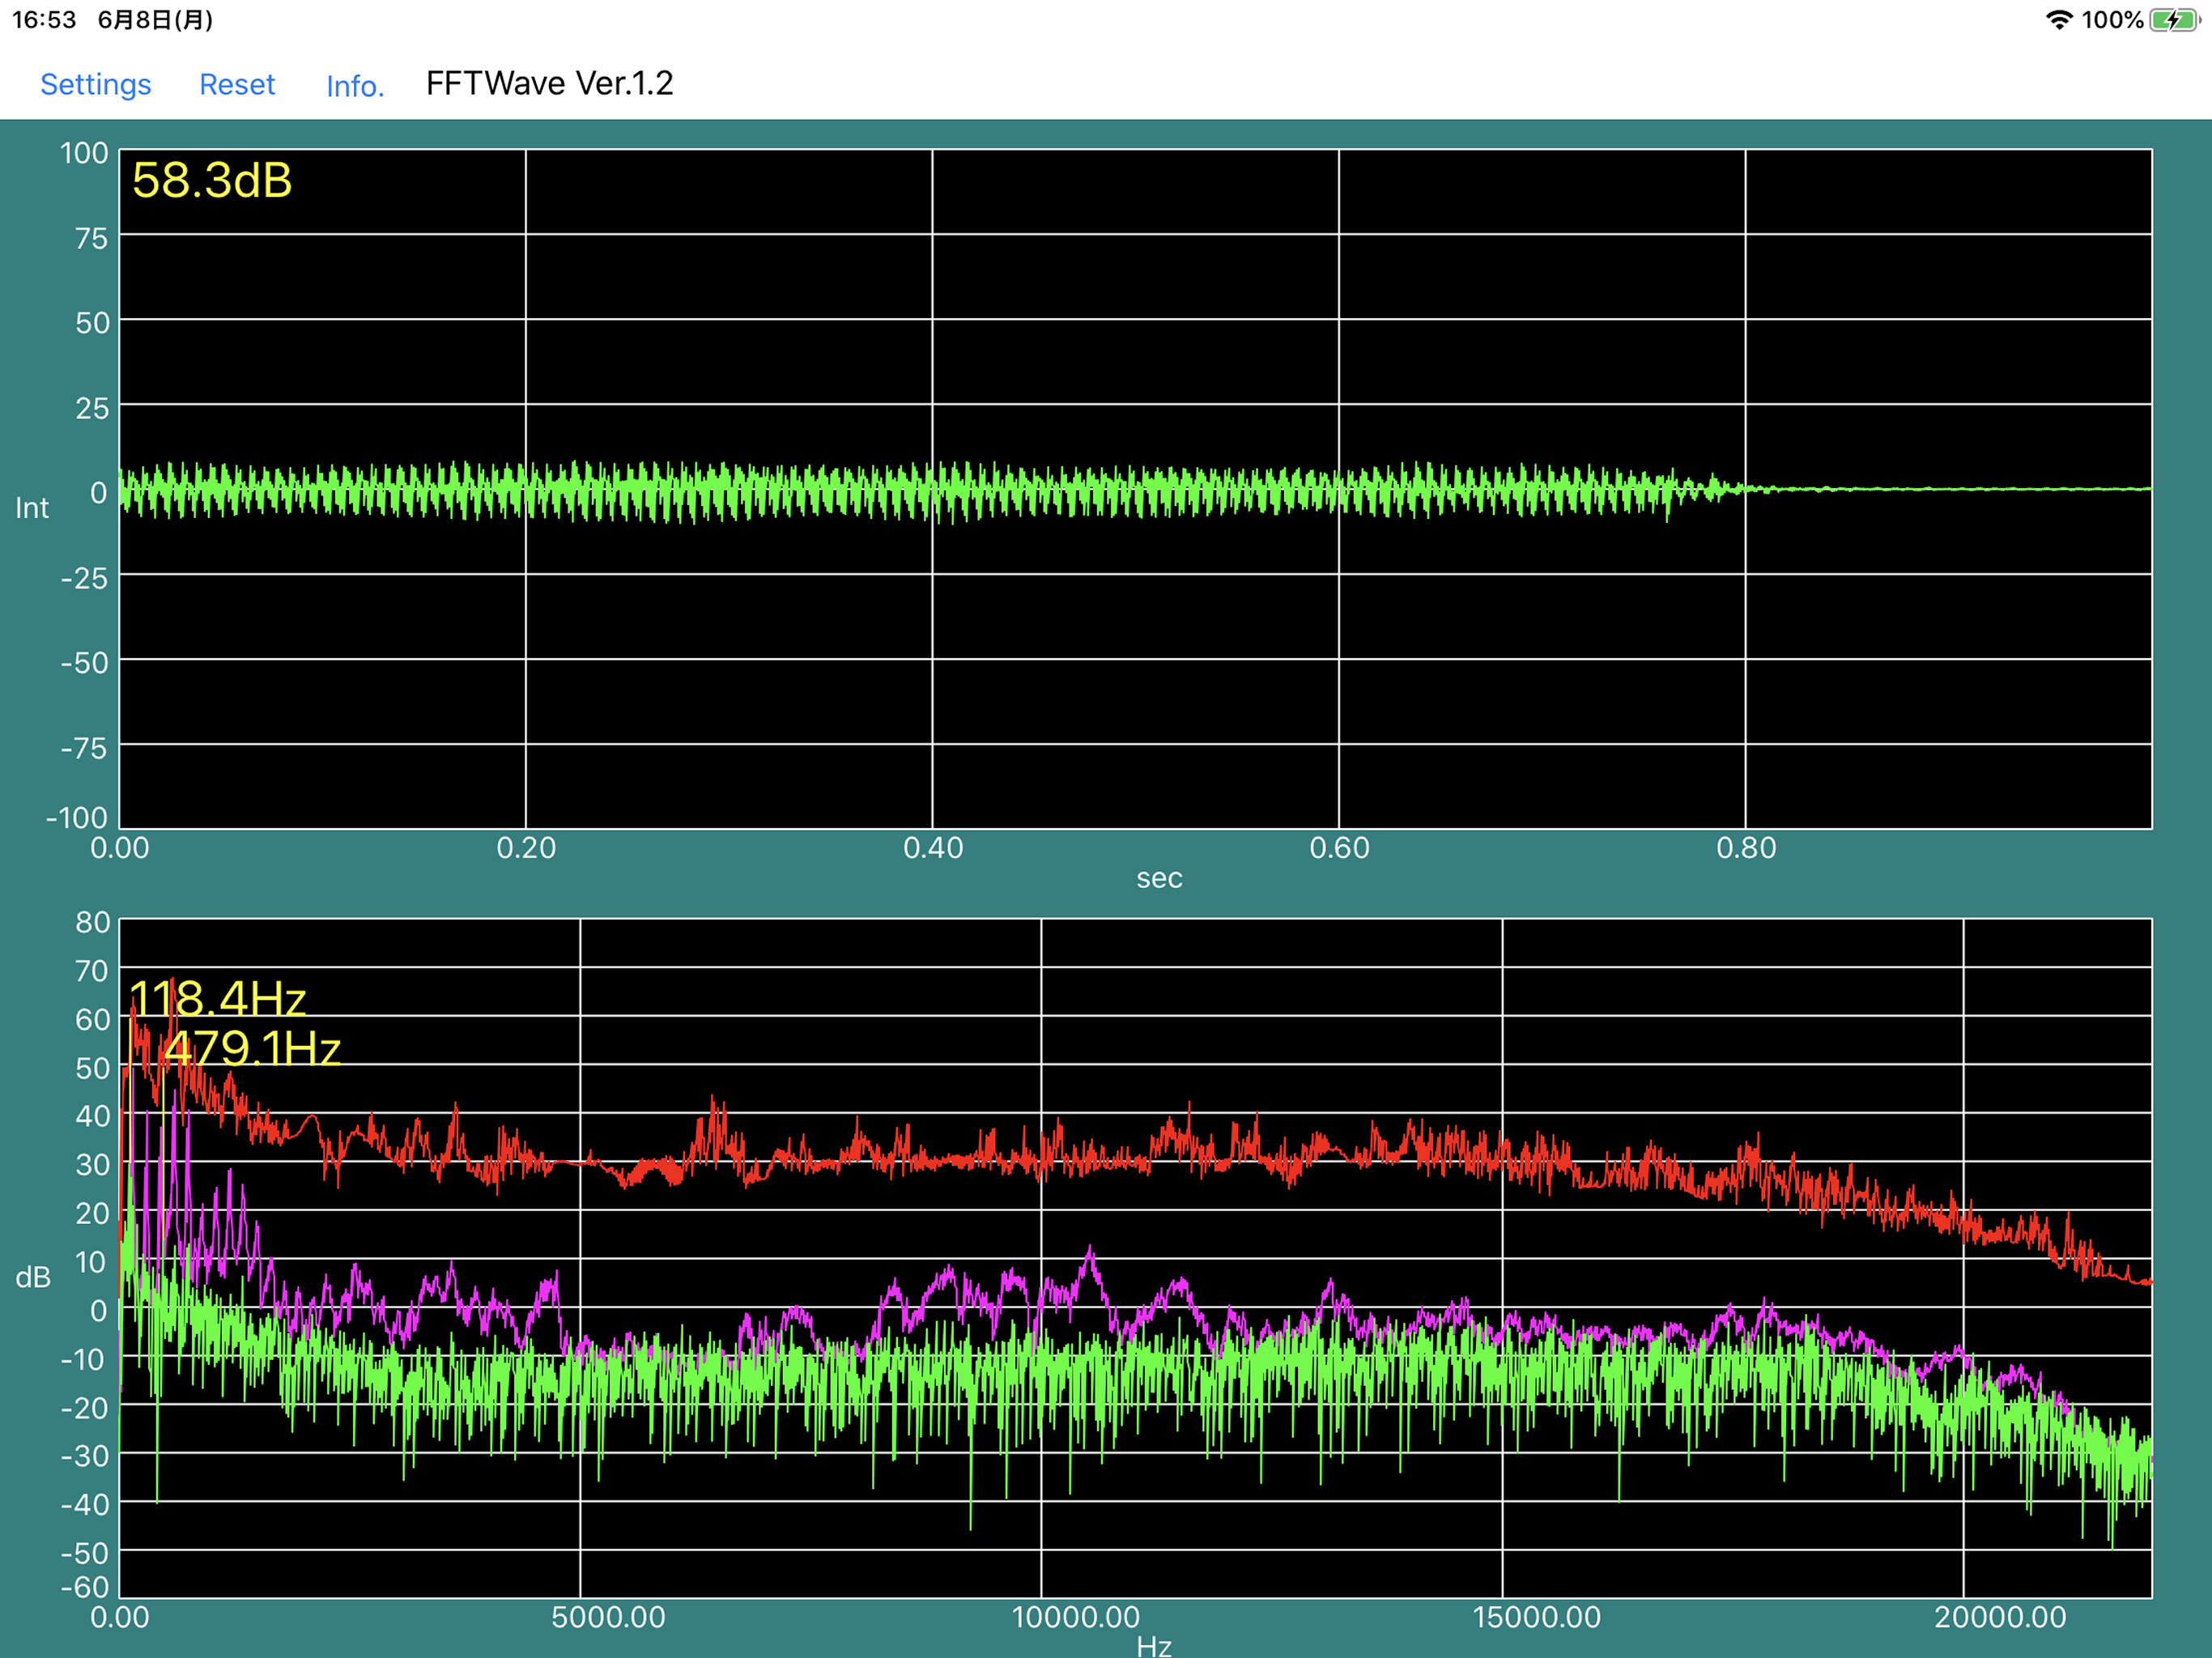Tap the Info. link
The image size is (2212, 1658).
[355, 86]
